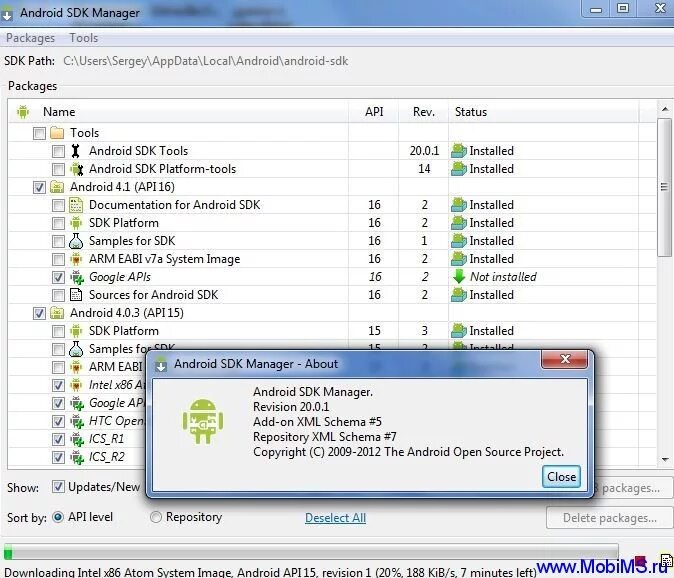The image size is (674, 578).
Task: Click the flask icon for API 15 Samples for SDK
Action: tap(76, 349)
